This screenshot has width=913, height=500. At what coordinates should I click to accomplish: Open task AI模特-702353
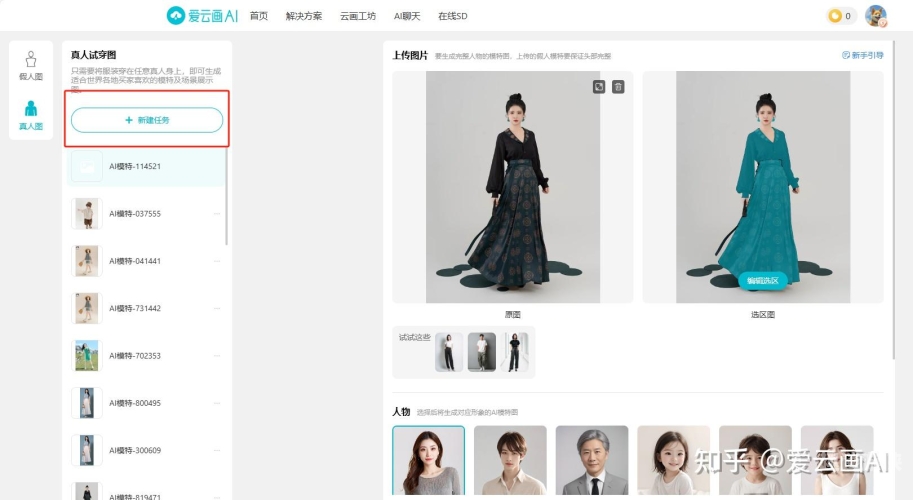(146, 356)
